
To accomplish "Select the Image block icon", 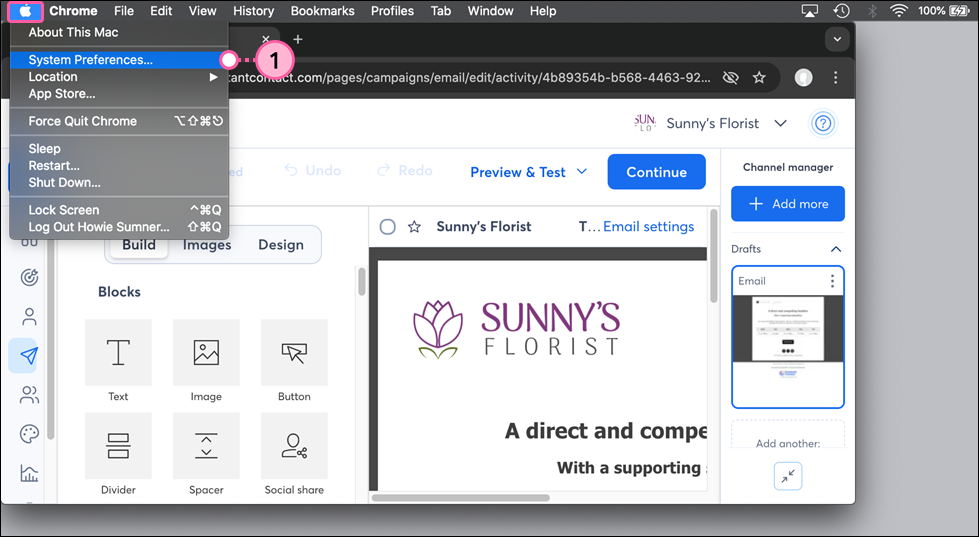I will pos(206,353).
